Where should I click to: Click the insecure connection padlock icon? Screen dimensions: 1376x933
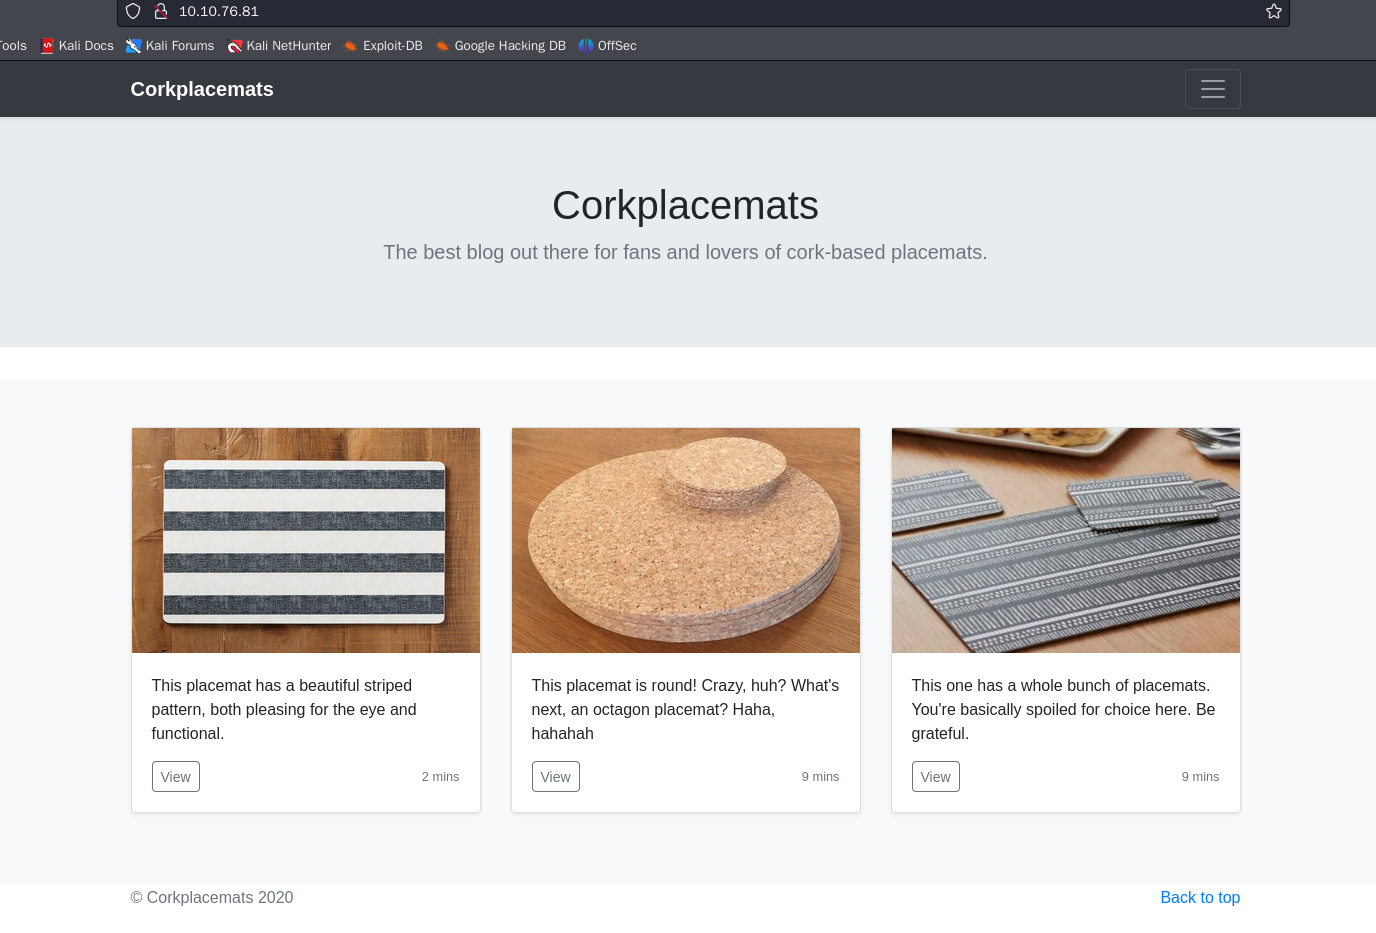pos(160,11)
